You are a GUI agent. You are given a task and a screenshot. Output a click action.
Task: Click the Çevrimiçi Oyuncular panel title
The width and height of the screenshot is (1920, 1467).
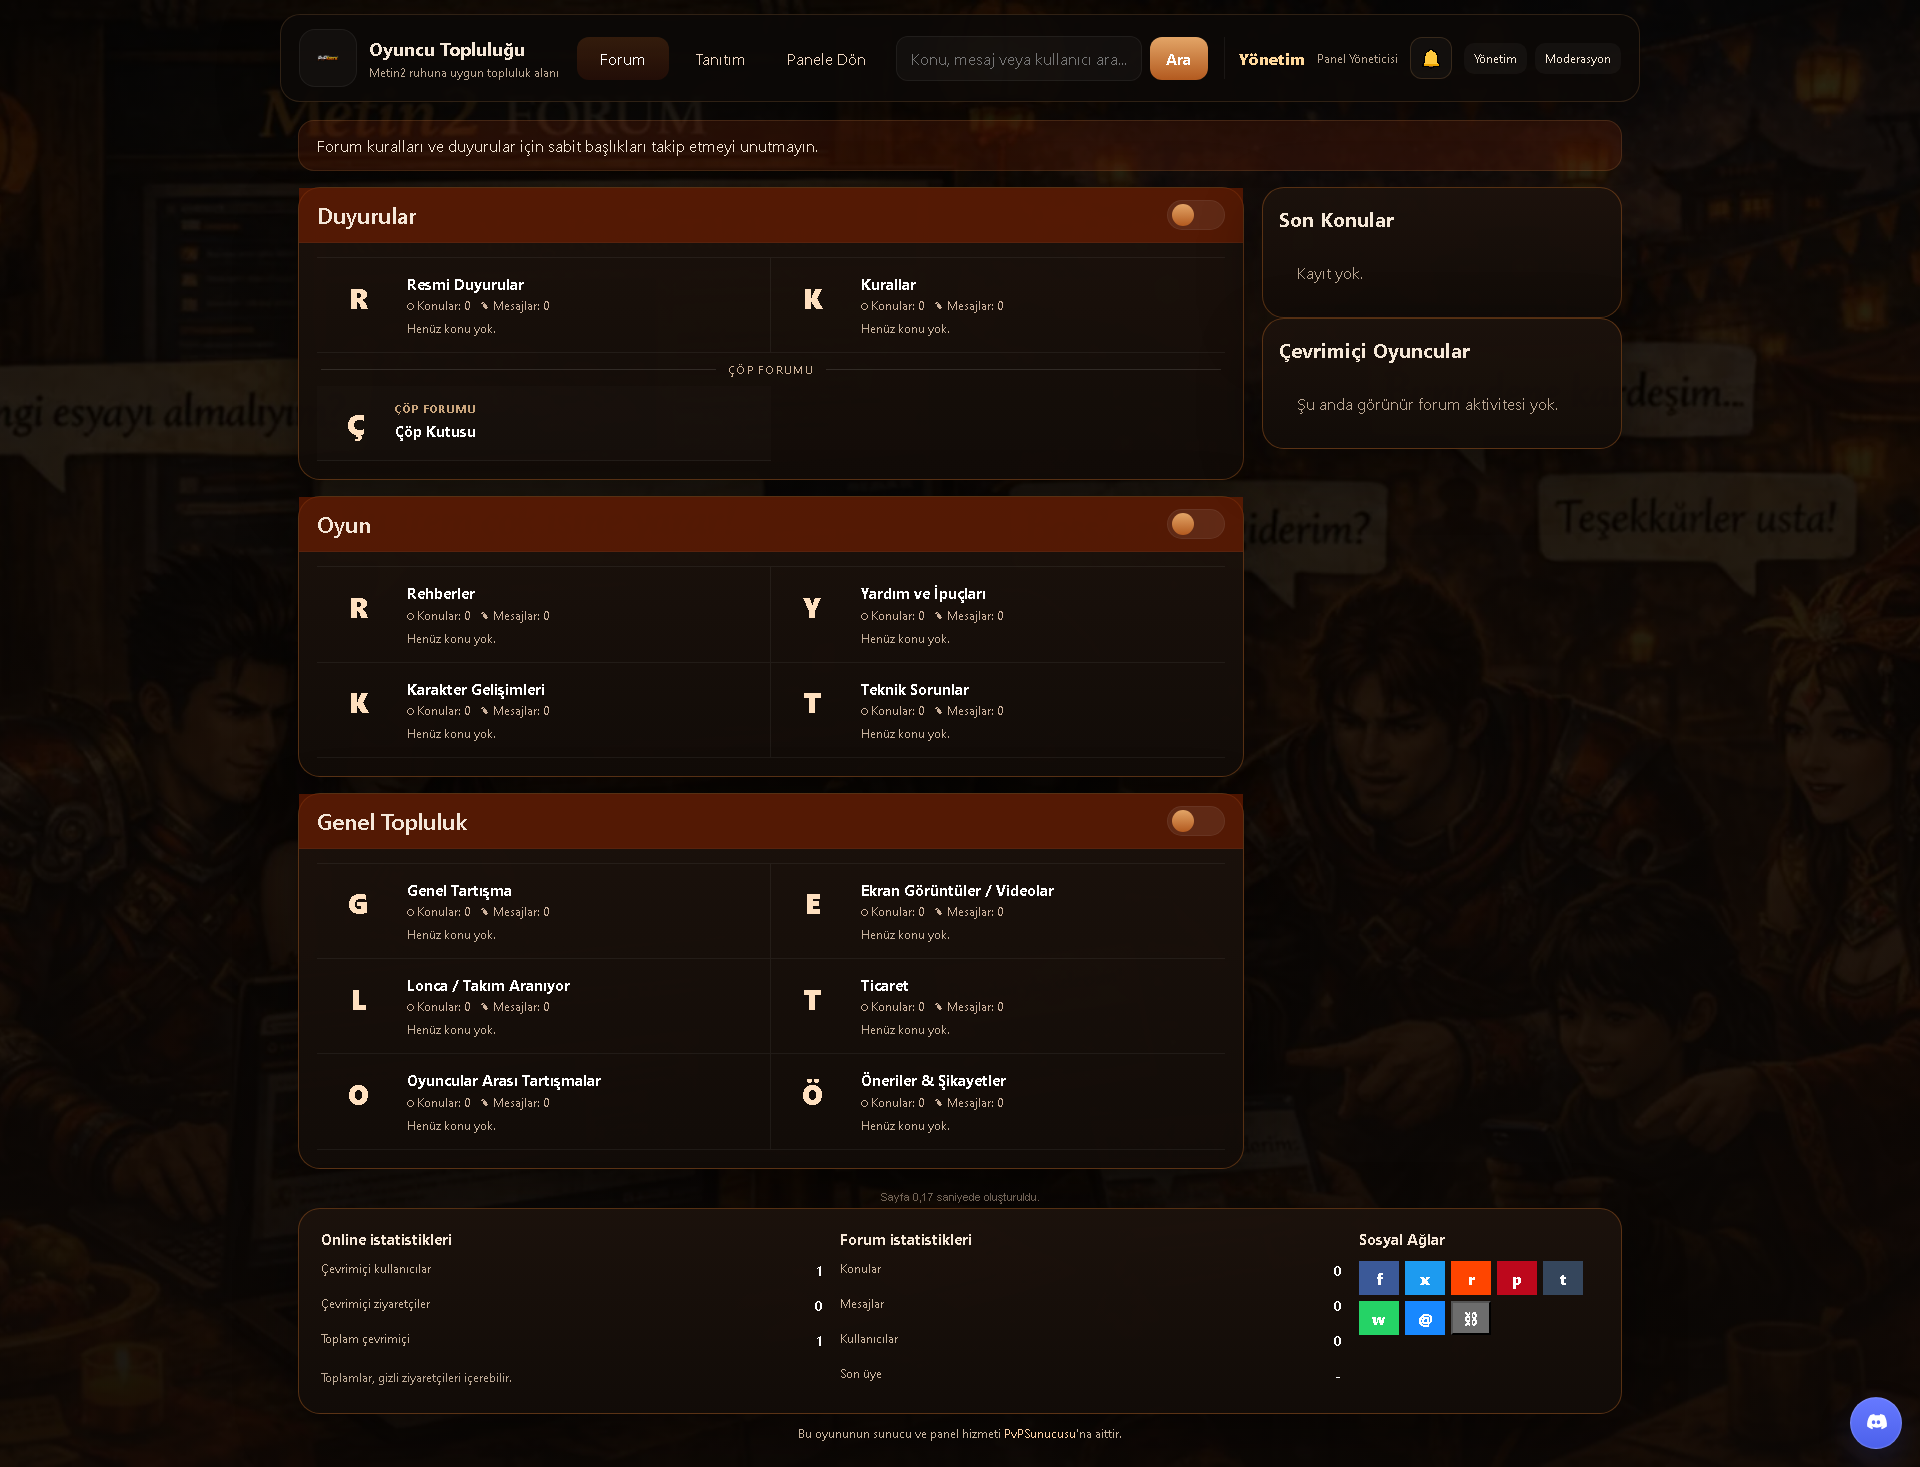point(1374,351)
